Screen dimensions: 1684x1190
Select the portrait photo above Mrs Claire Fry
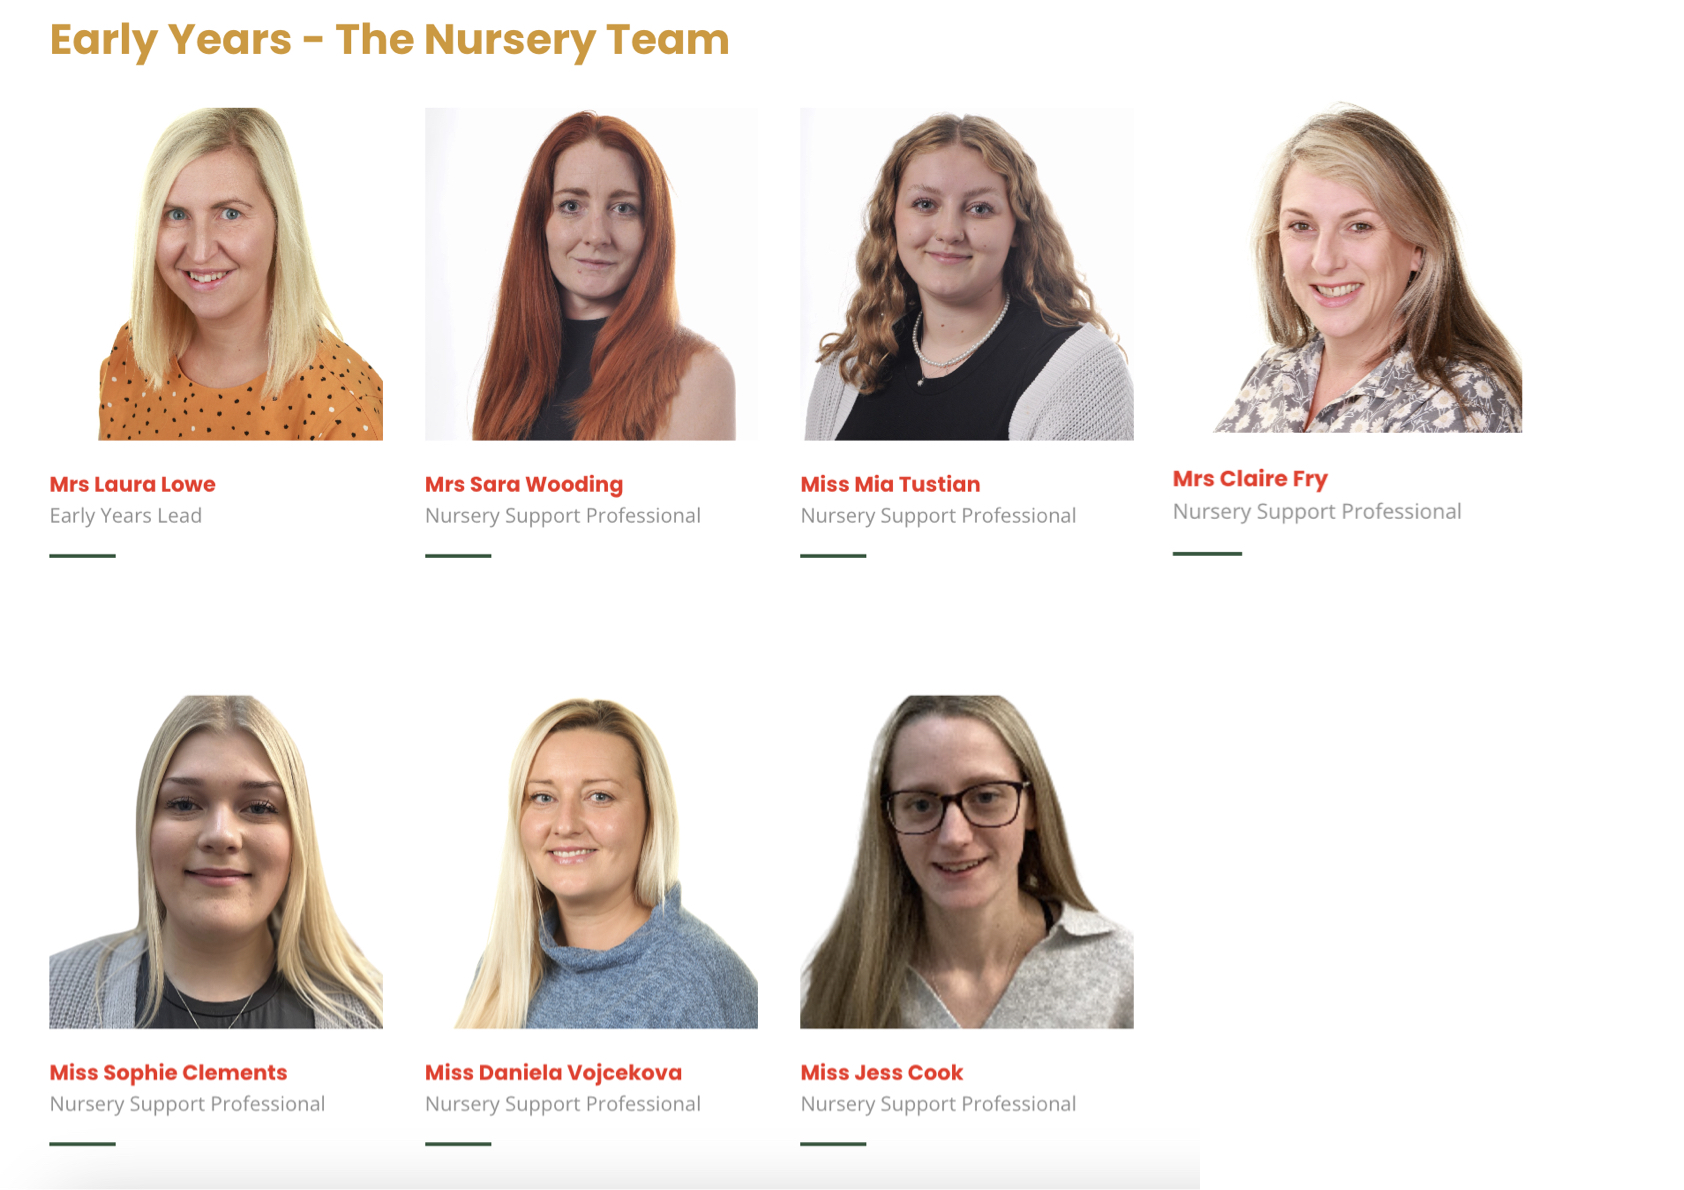[1347, 267]
